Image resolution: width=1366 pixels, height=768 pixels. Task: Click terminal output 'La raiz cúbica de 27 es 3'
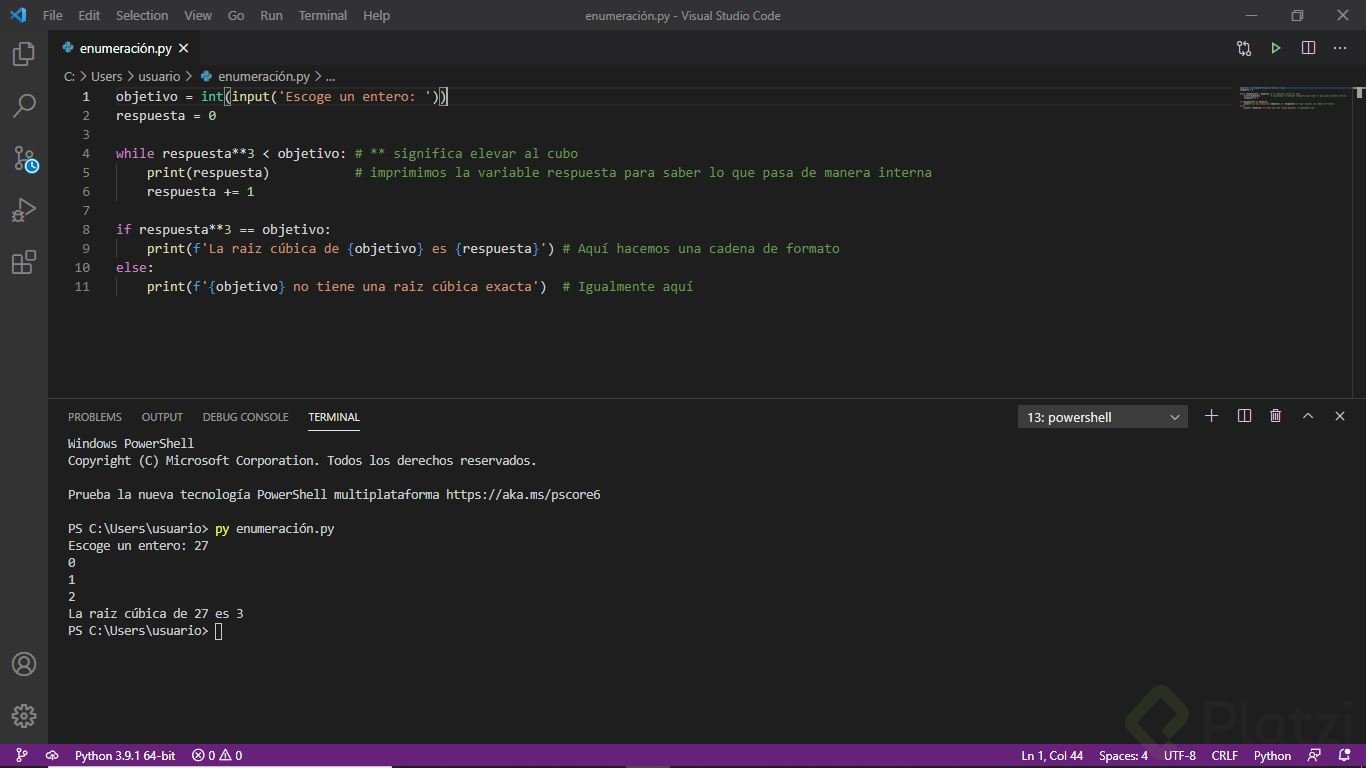pyautogui.click(x=156, y=614)
